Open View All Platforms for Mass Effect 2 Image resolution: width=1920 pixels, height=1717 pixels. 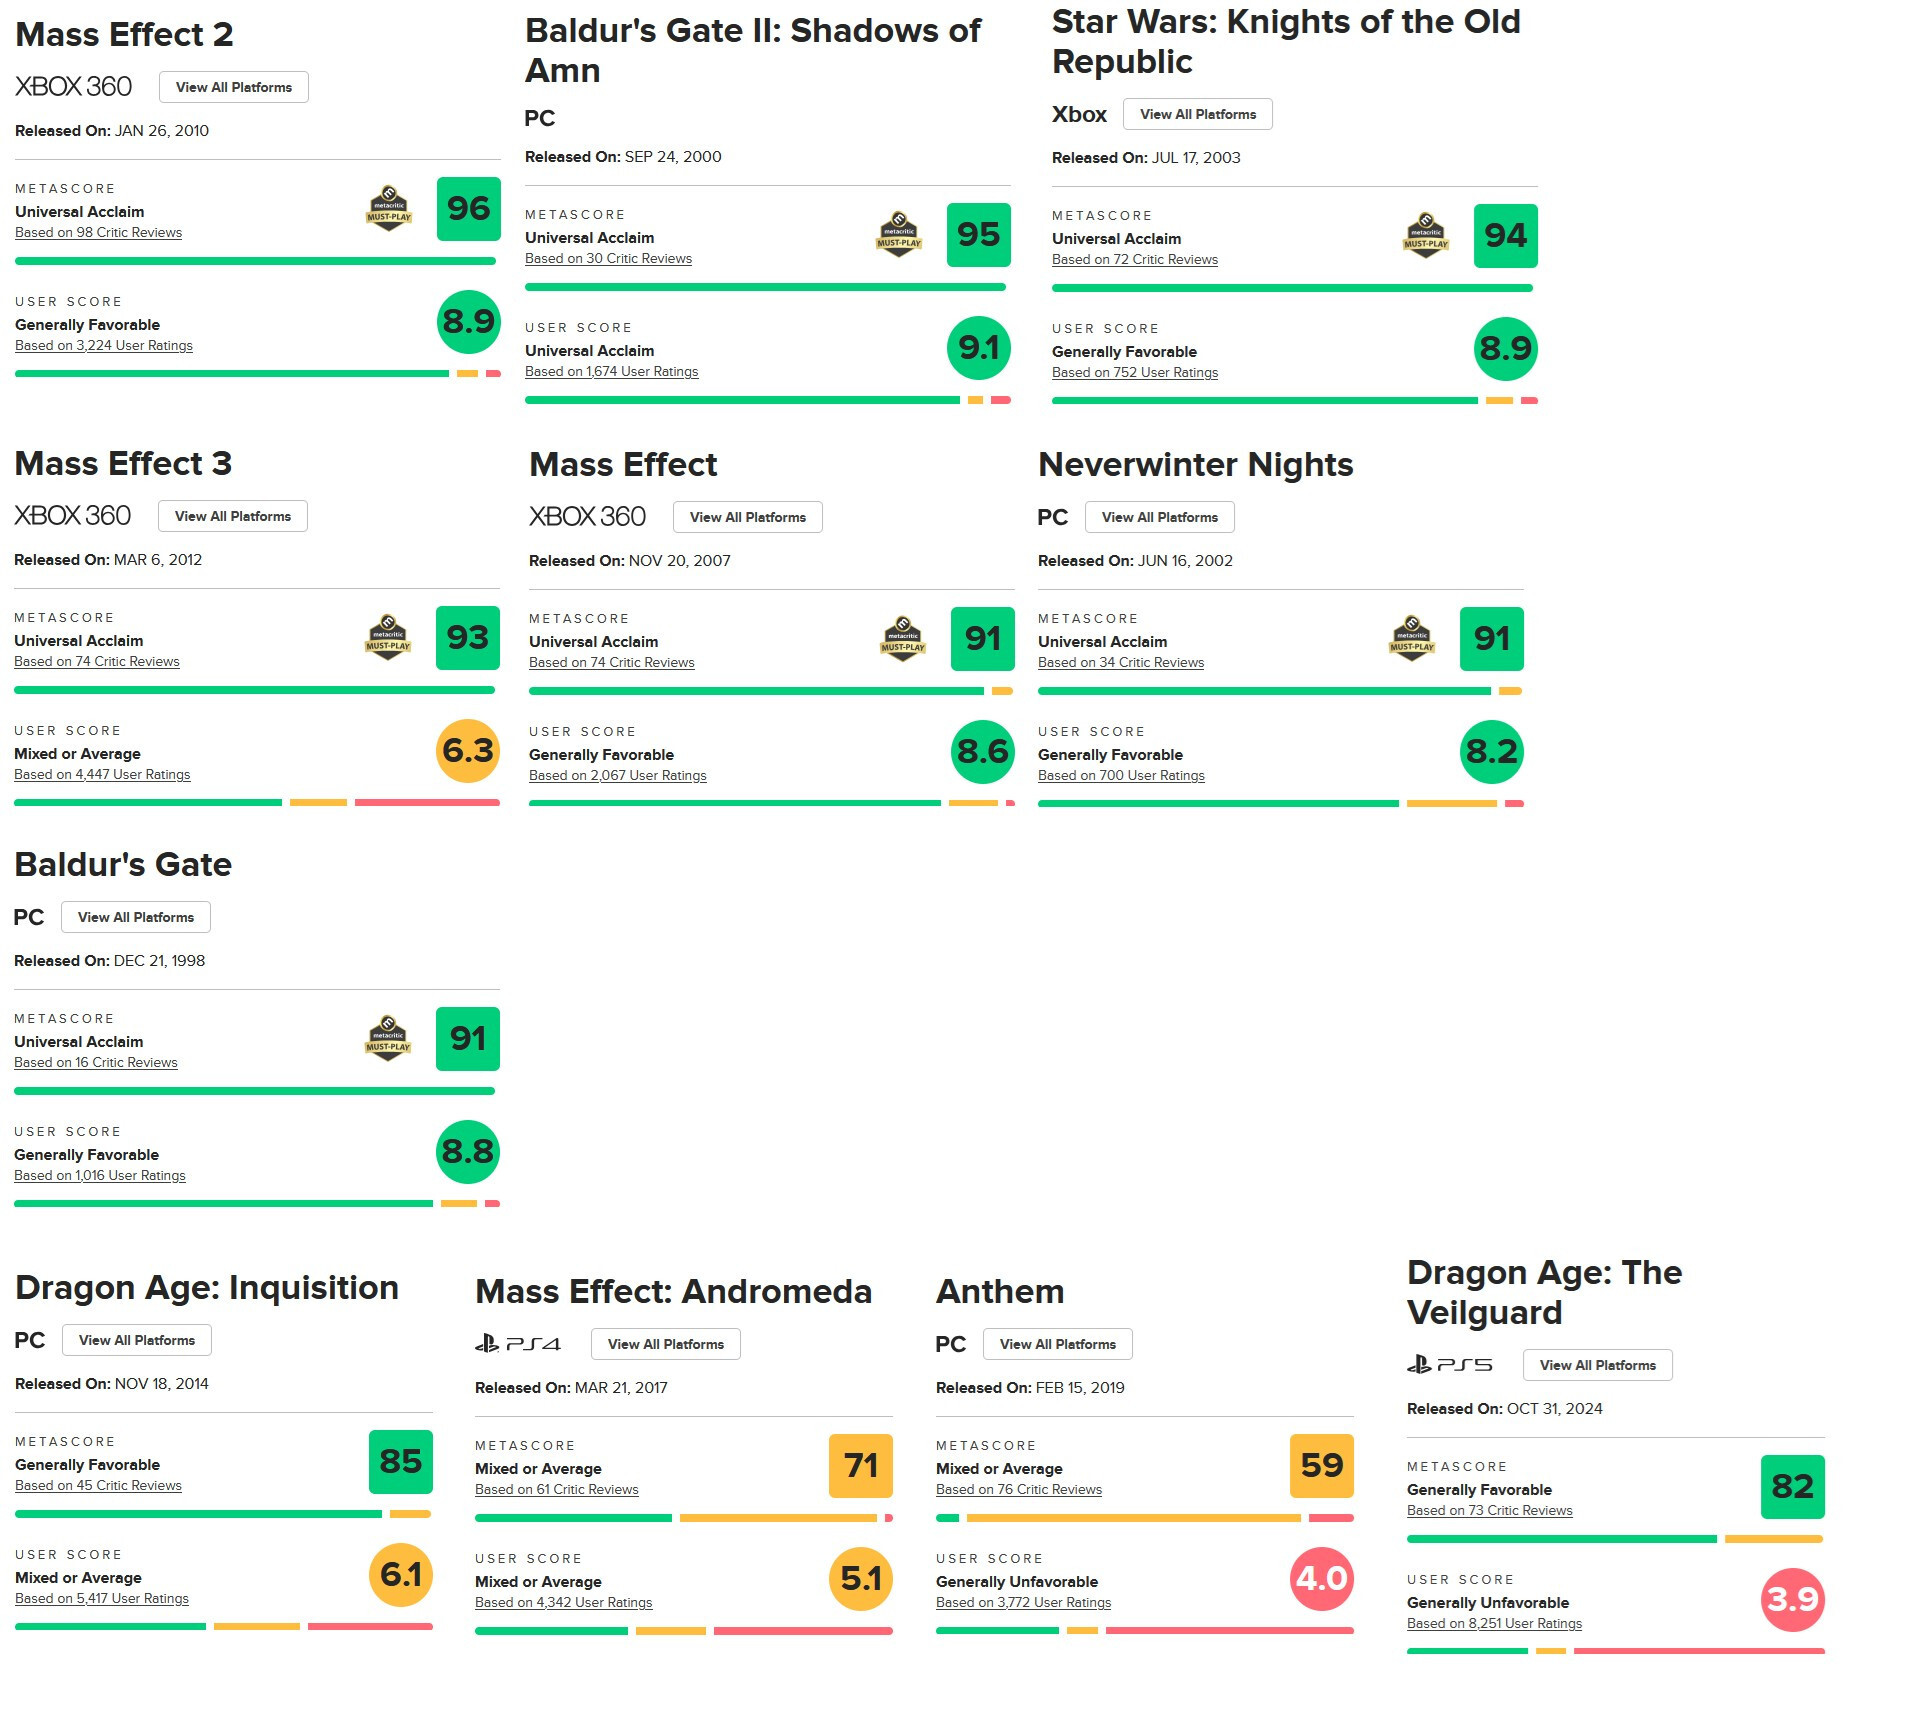click(x=233, y=87)
